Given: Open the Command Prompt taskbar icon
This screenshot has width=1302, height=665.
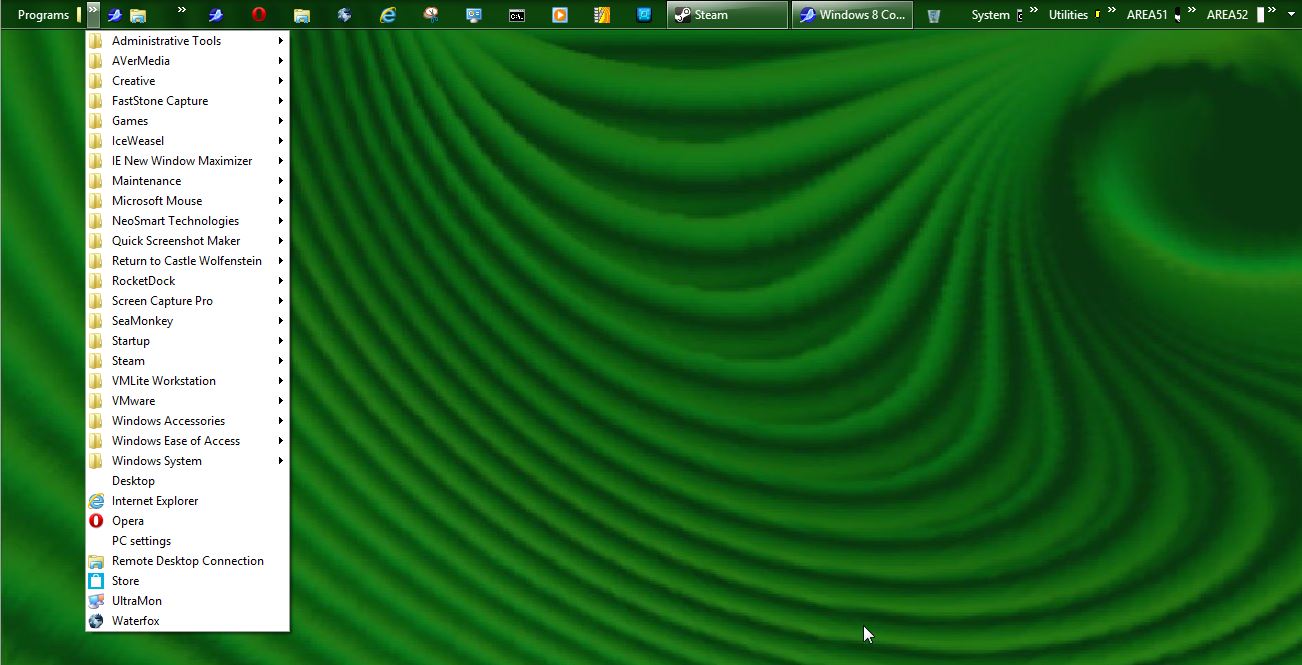Looking at the screenshot, I should [517, 15].
